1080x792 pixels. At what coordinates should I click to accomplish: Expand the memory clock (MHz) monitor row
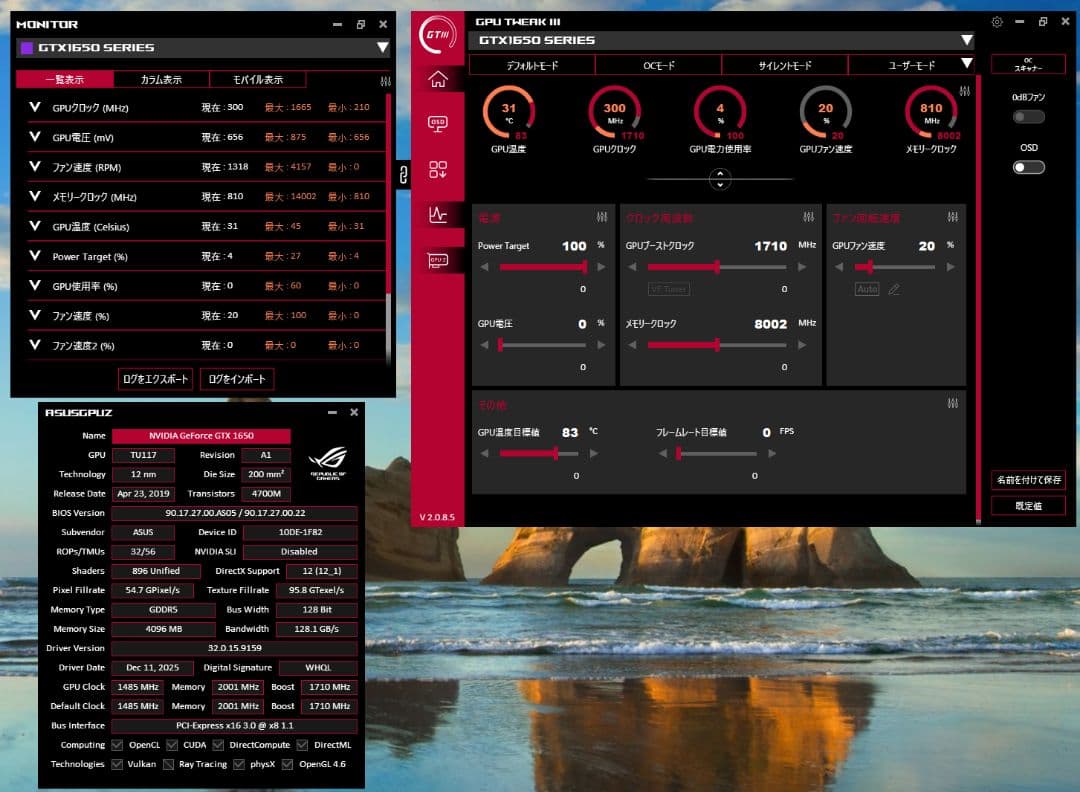(x=35, y=196)
